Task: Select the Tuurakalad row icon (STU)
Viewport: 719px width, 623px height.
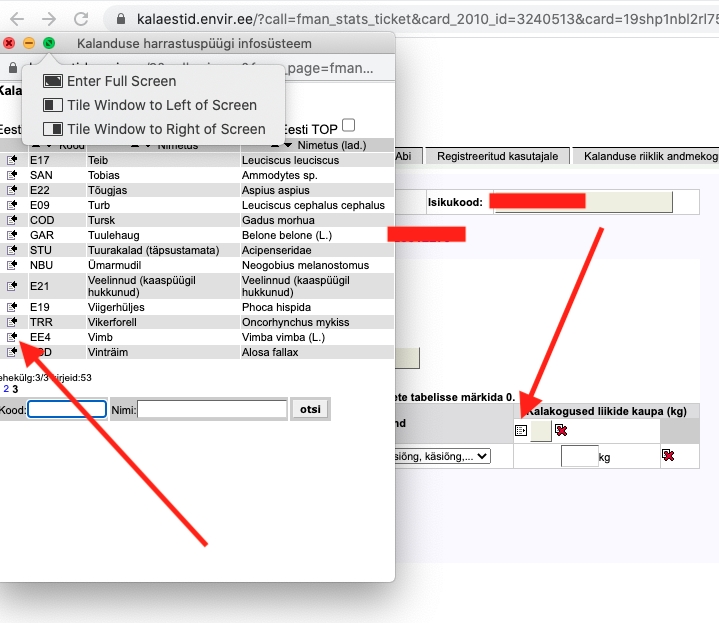Action: (x=12, y=250)
